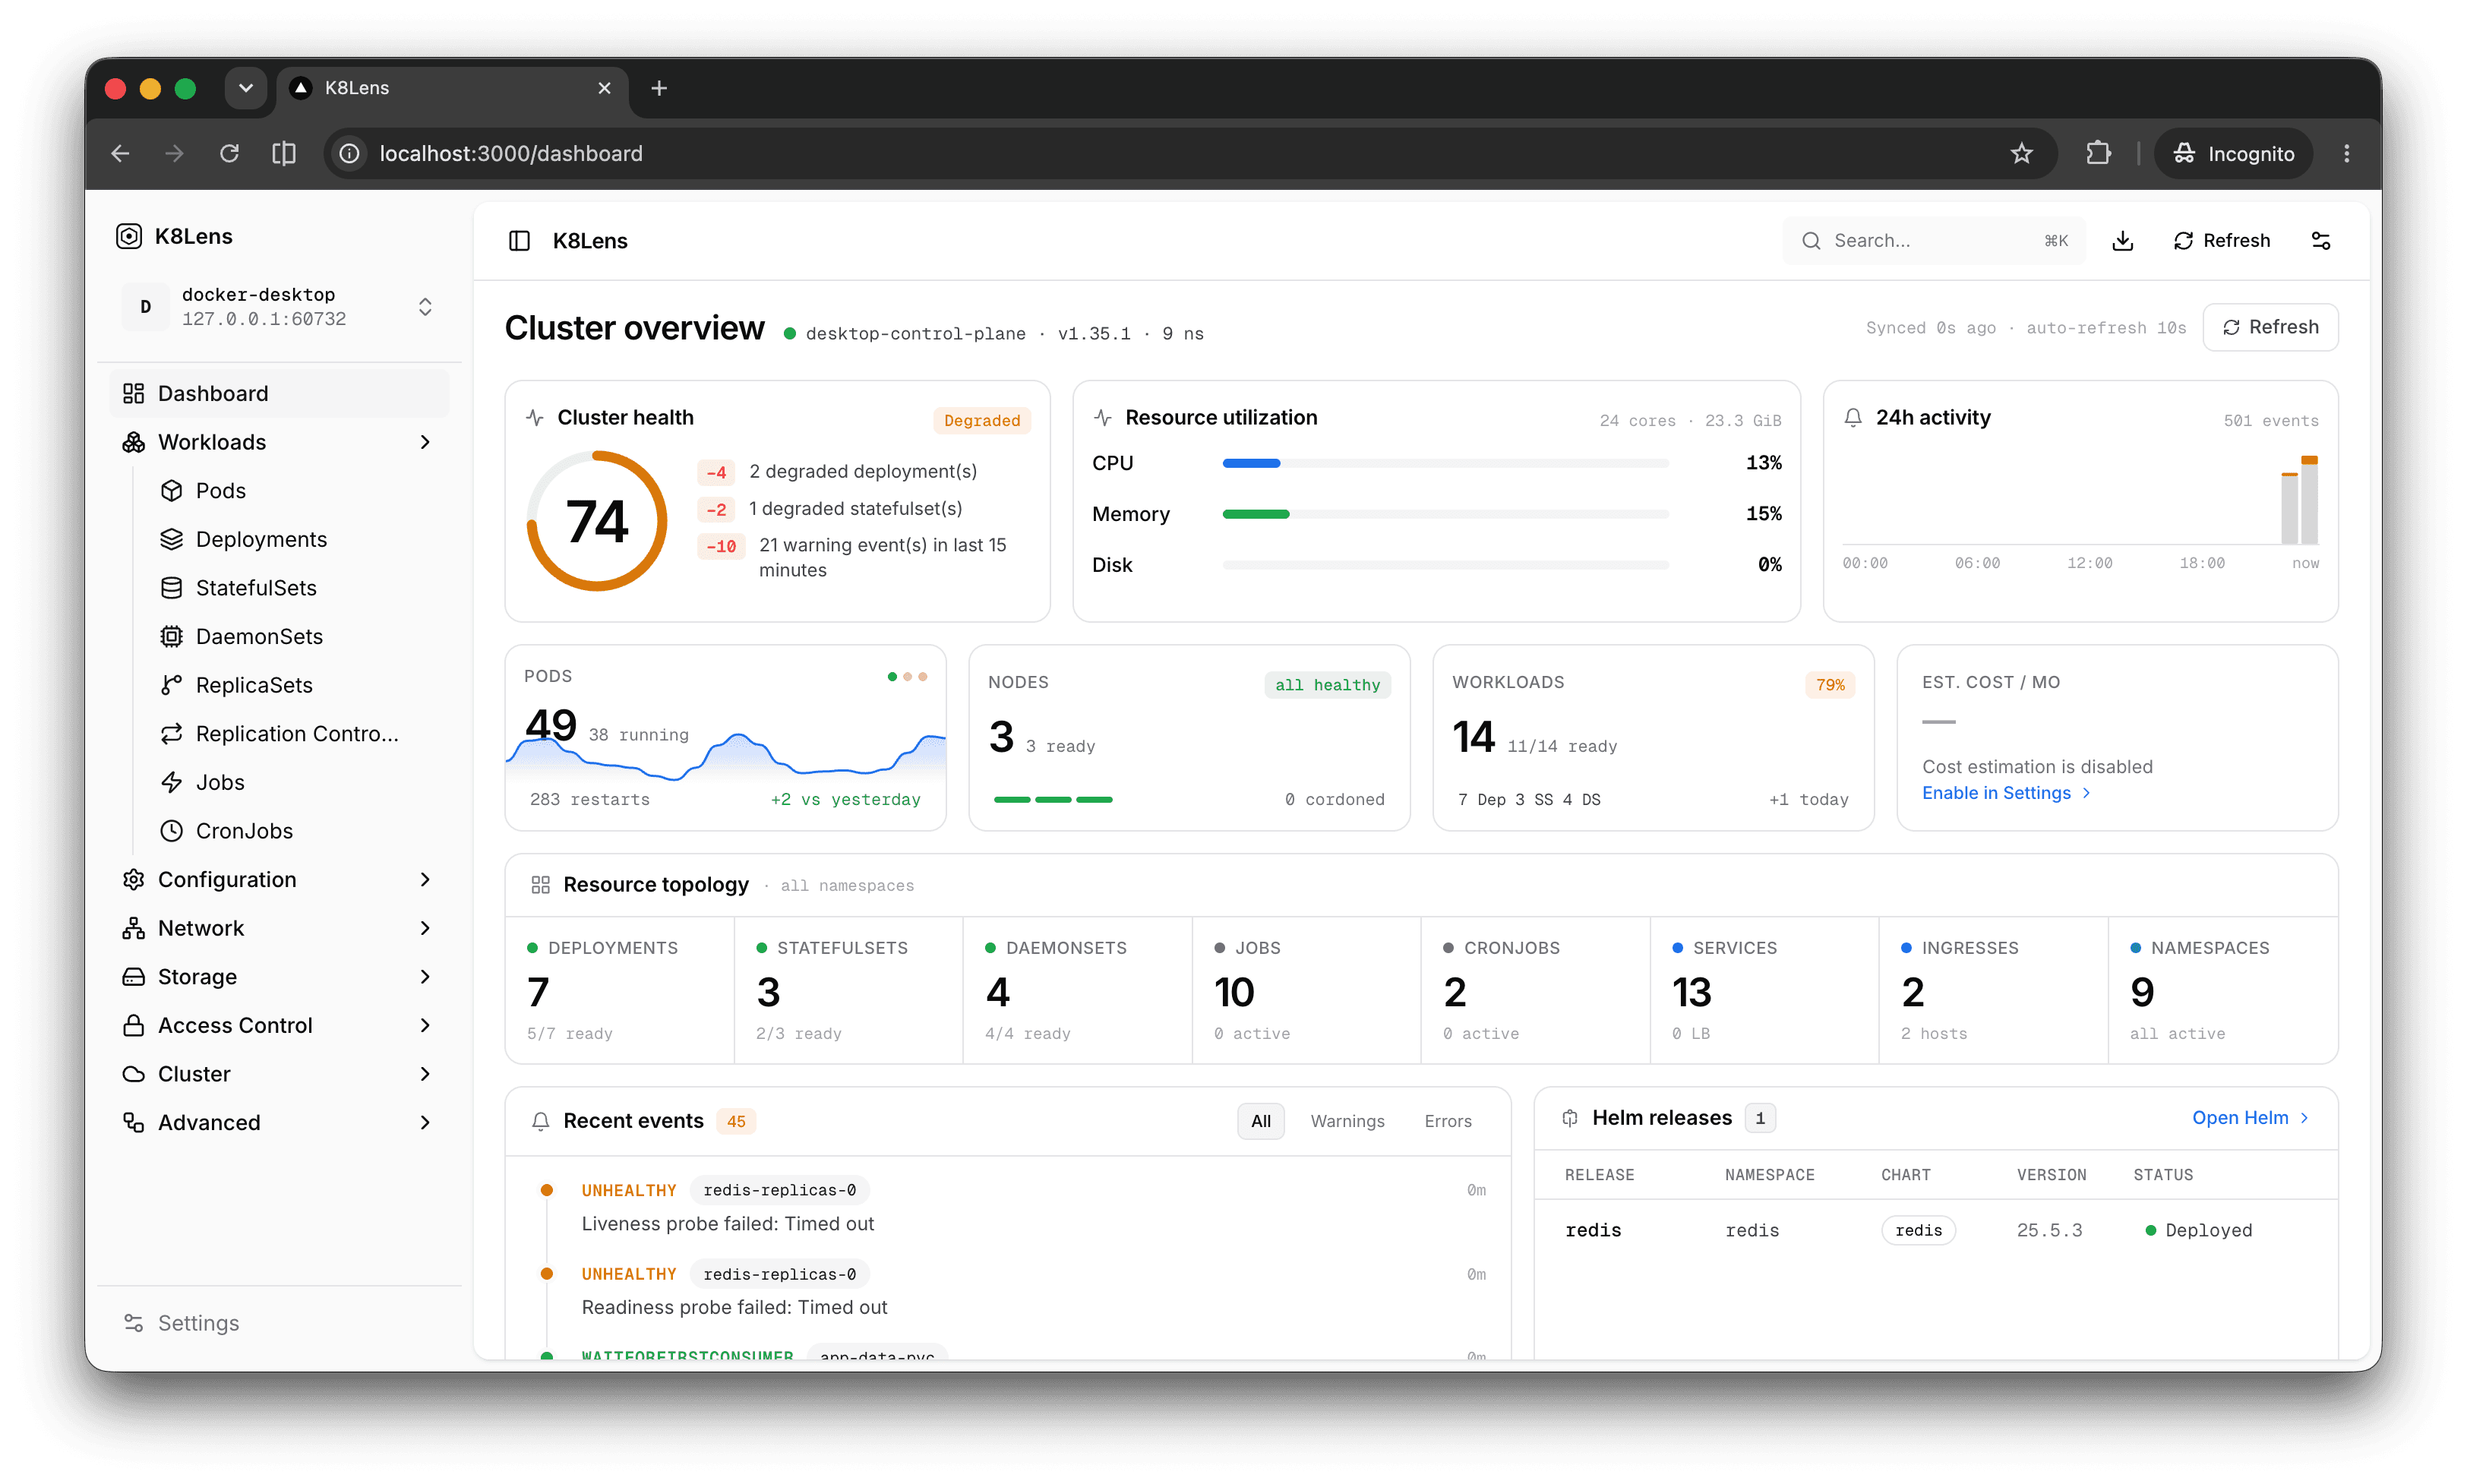Click the cluster health score ring 74
Viewport: 2467px width, 1484px height.
[x=597, y=521]
